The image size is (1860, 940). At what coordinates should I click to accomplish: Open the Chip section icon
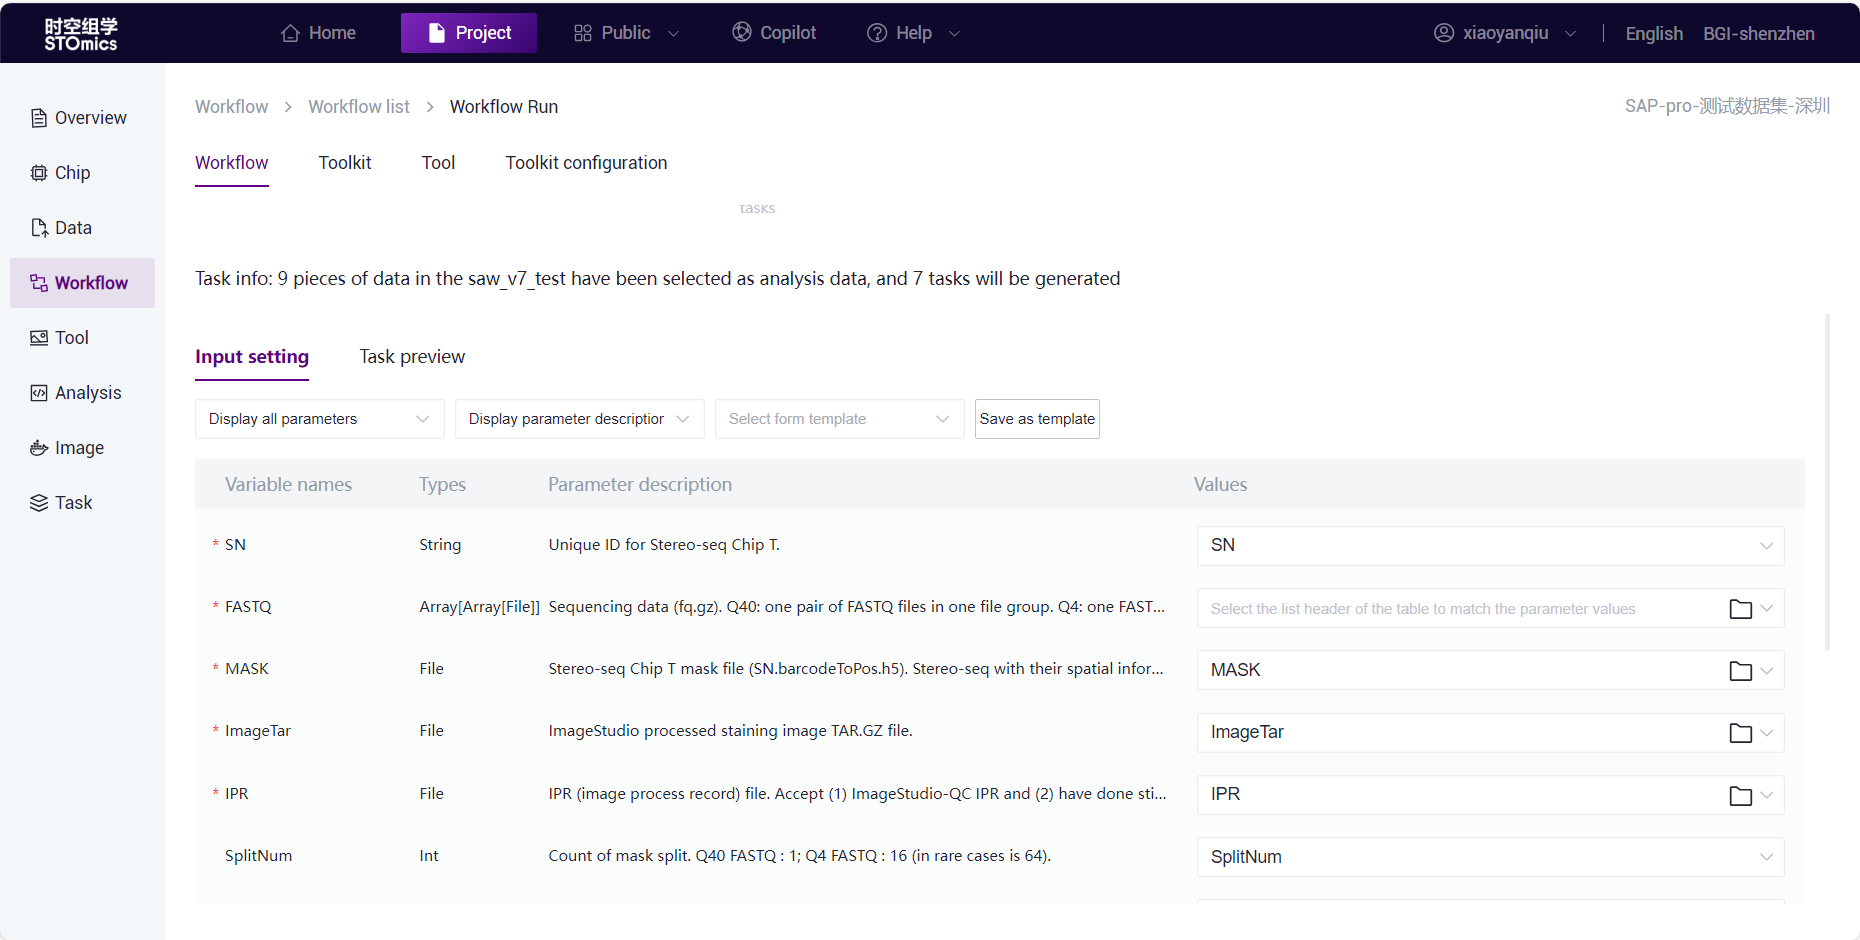[x=39, y=173]
